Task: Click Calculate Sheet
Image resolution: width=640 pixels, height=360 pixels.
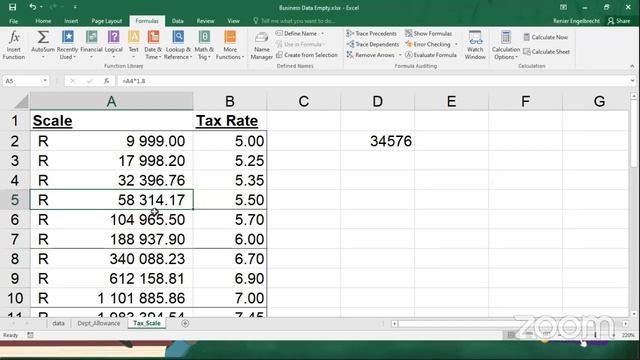Action: point(547,52)
